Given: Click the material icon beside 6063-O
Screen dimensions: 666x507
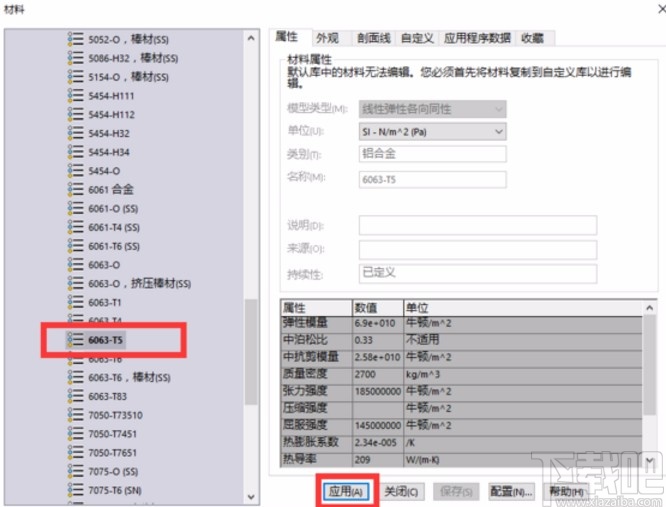Looking at the screenshot, I should pos(76,265).
